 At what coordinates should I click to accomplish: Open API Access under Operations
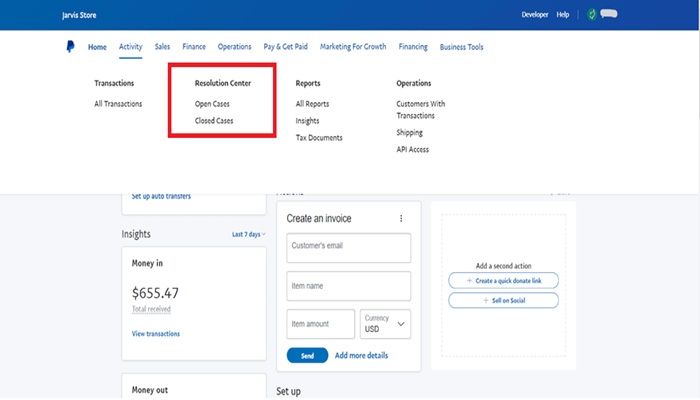tap(412, 149)
